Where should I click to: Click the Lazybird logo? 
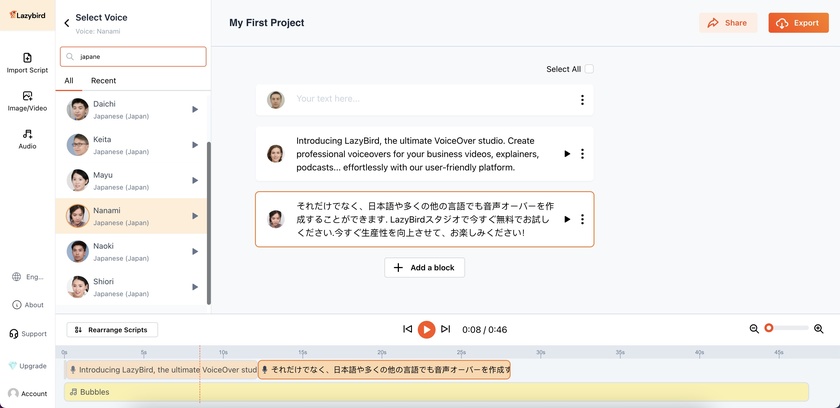[x=27, y=15]
